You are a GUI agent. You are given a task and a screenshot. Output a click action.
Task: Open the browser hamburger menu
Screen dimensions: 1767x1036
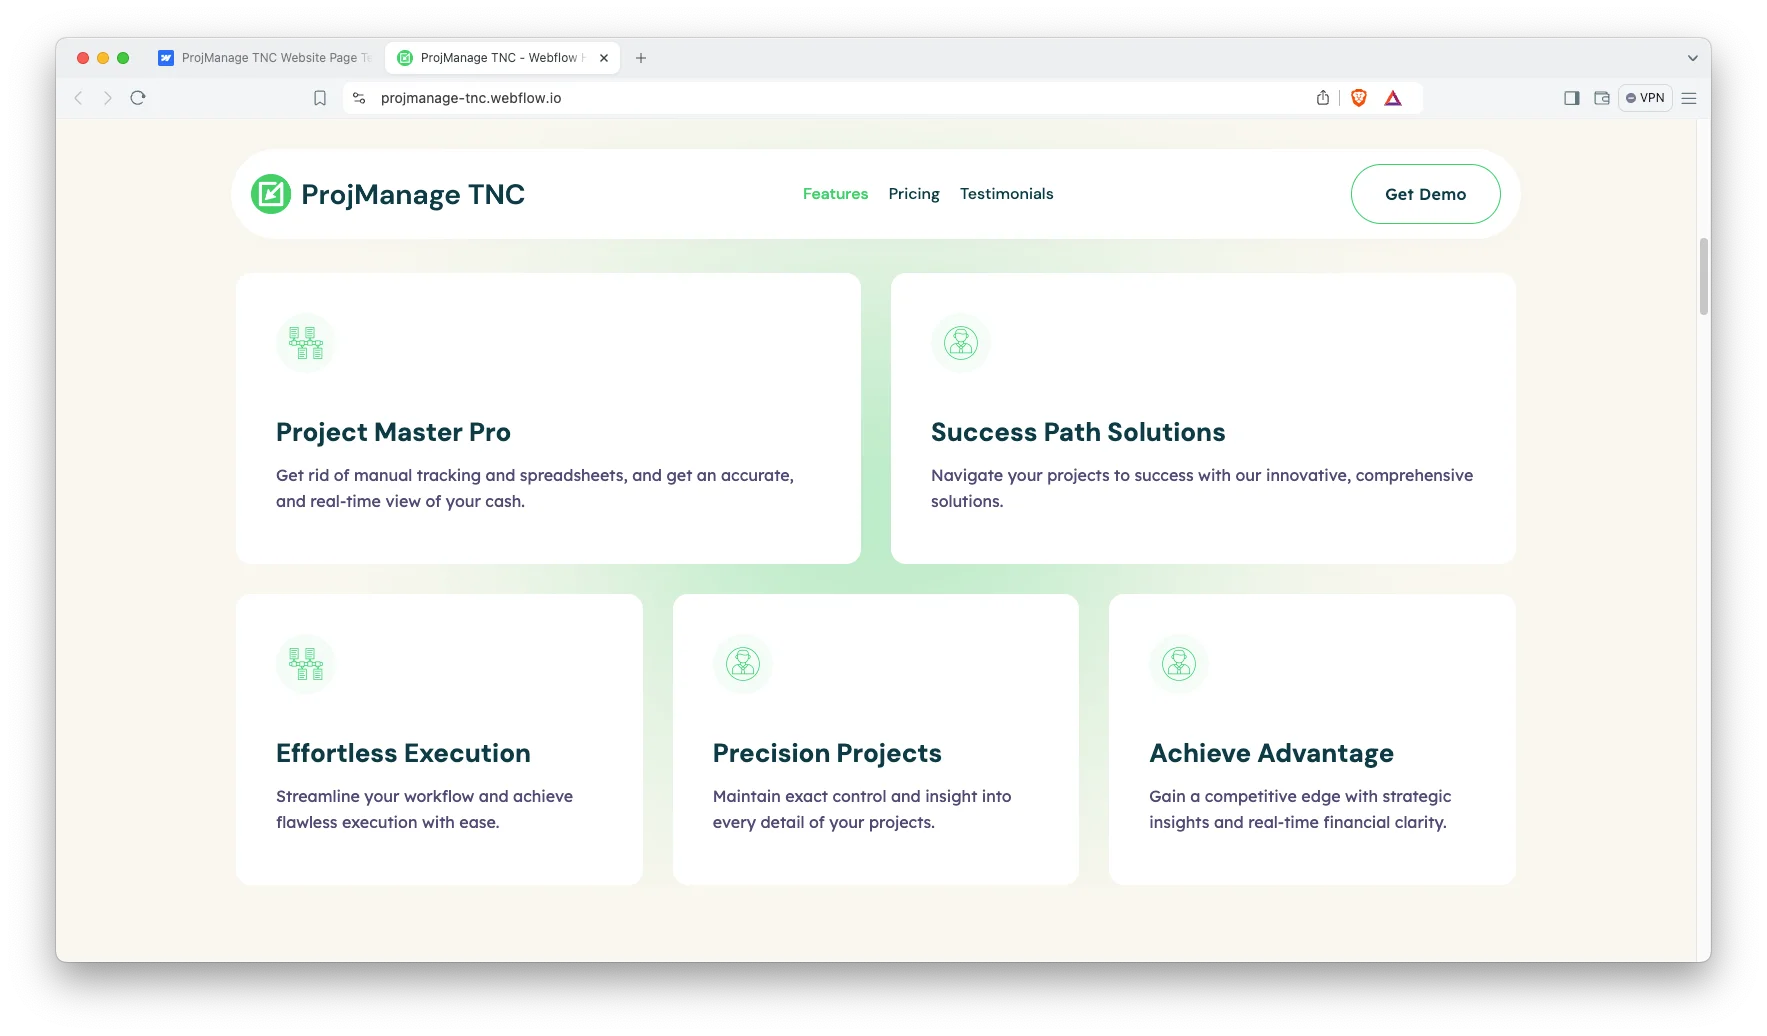1689,98
